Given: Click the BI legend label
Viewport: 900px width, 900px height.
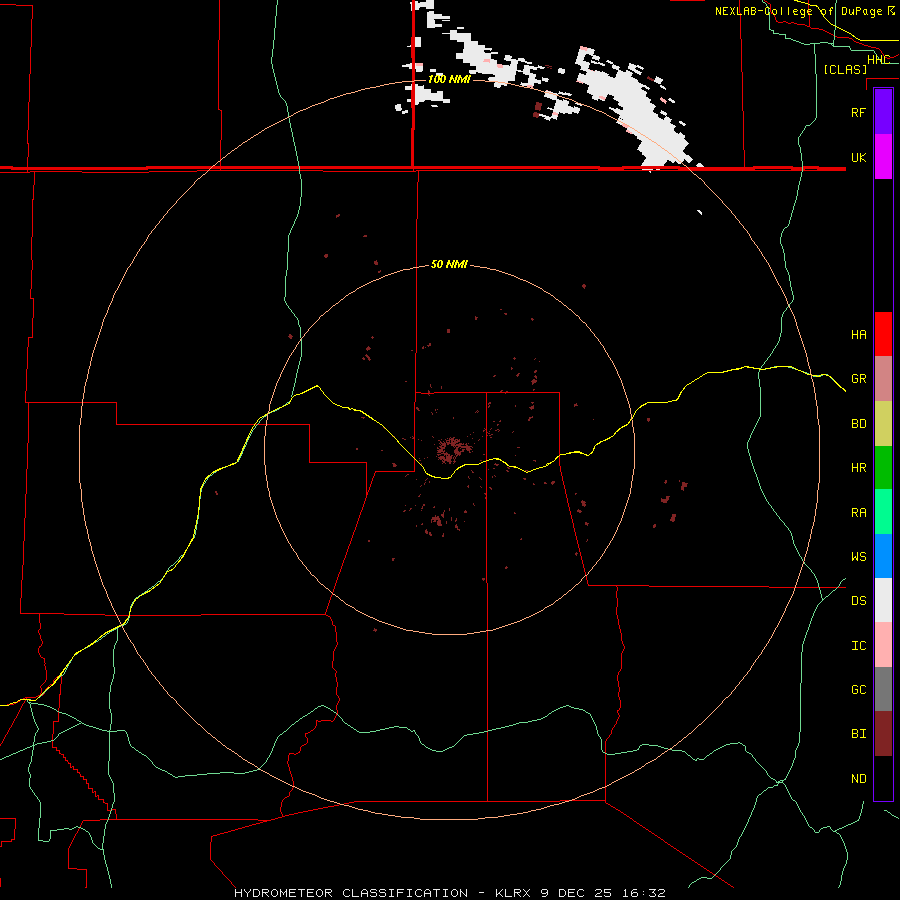Looking at the screenshot, I should coord(859,734).
